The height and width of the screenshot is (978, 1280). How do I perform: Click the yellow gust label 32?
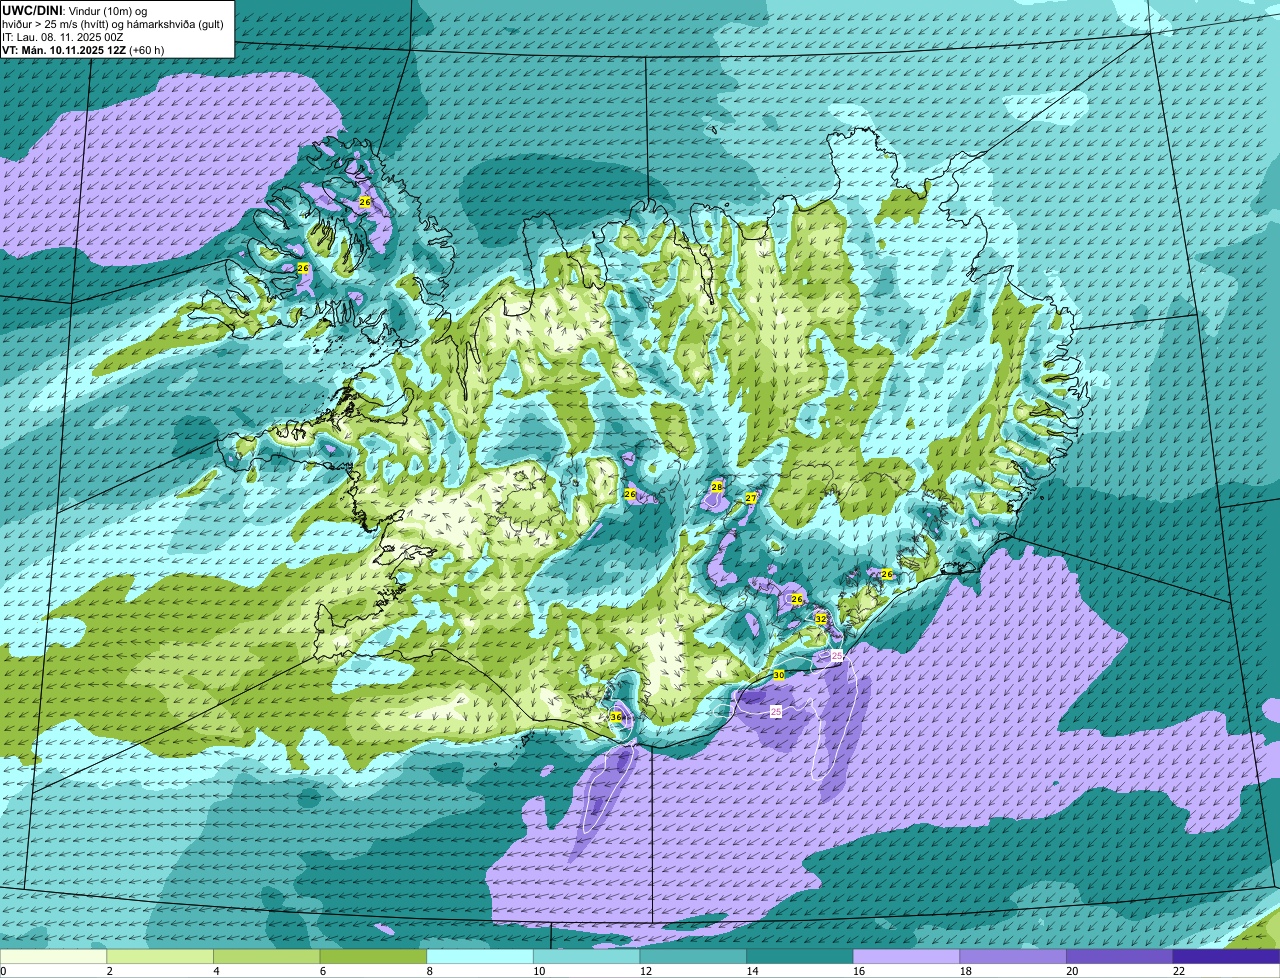pyautogui.click(x=821, y=619)
